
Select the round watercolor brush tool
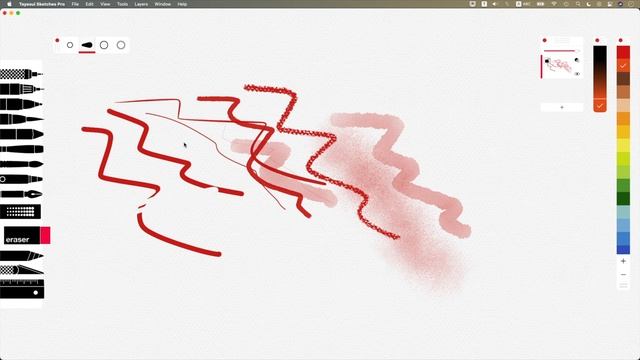tap(22, 164)
